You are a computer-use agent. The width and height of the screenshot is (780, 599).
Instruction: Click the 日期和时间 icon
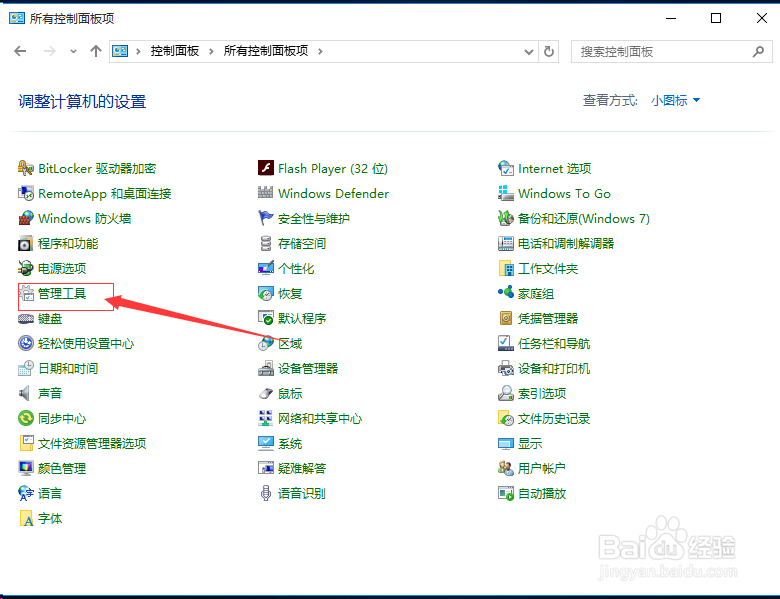click(x=25, y=368)
